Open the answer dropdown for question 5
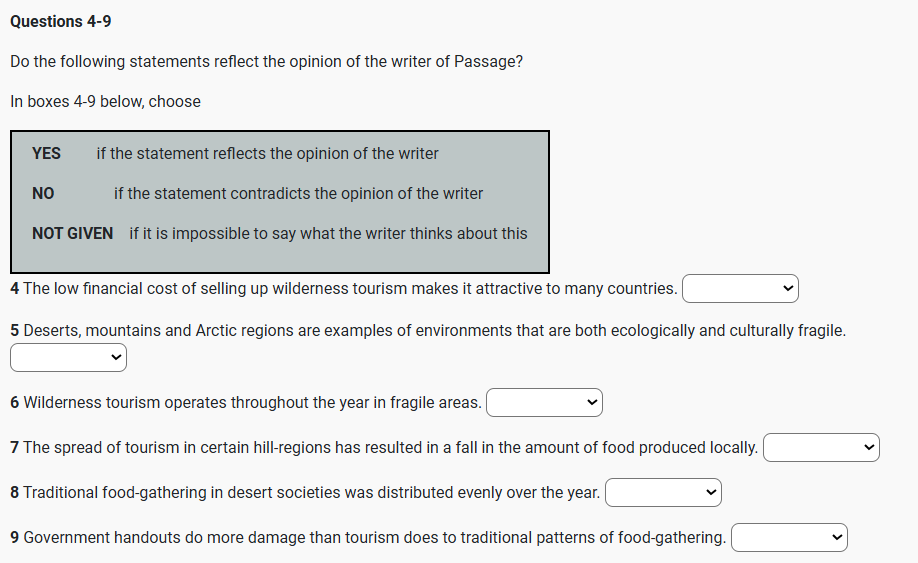The width and height of the screenshot is (918, 563). (x=68, y=357)
